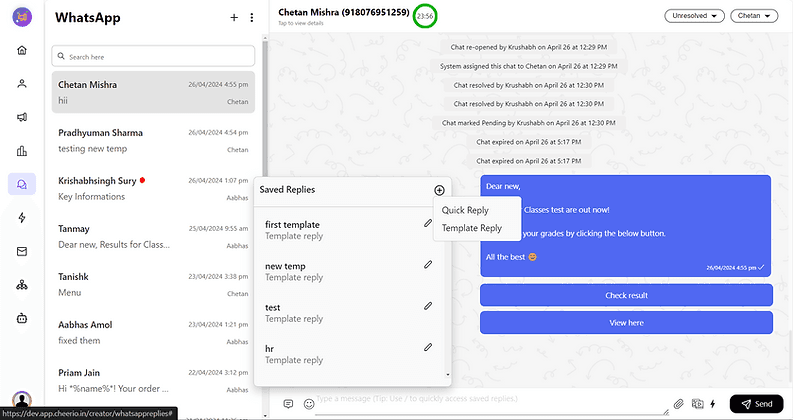Viewport: 793px width, 420px height.
Task: Click the 'View here' message button
Action: [x=626, y=323]
